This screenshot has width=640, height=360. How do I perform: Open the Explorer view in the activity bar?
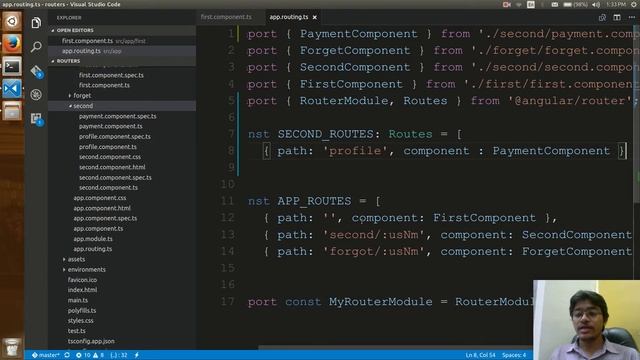pos(36,23)
